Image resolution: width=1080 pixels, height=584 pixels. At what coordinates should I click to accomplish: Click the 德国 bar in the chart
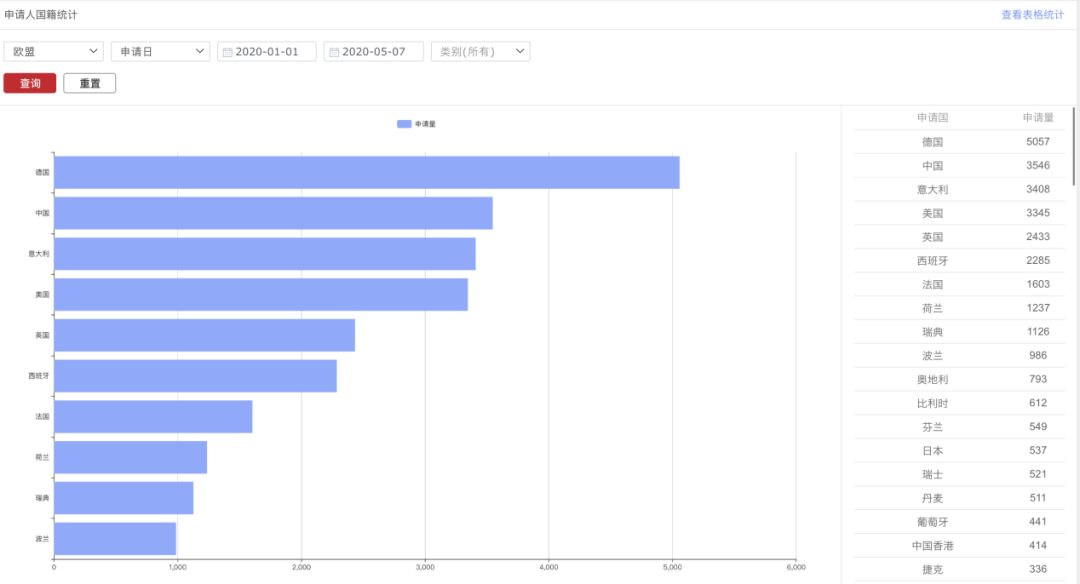pos(367,172)
